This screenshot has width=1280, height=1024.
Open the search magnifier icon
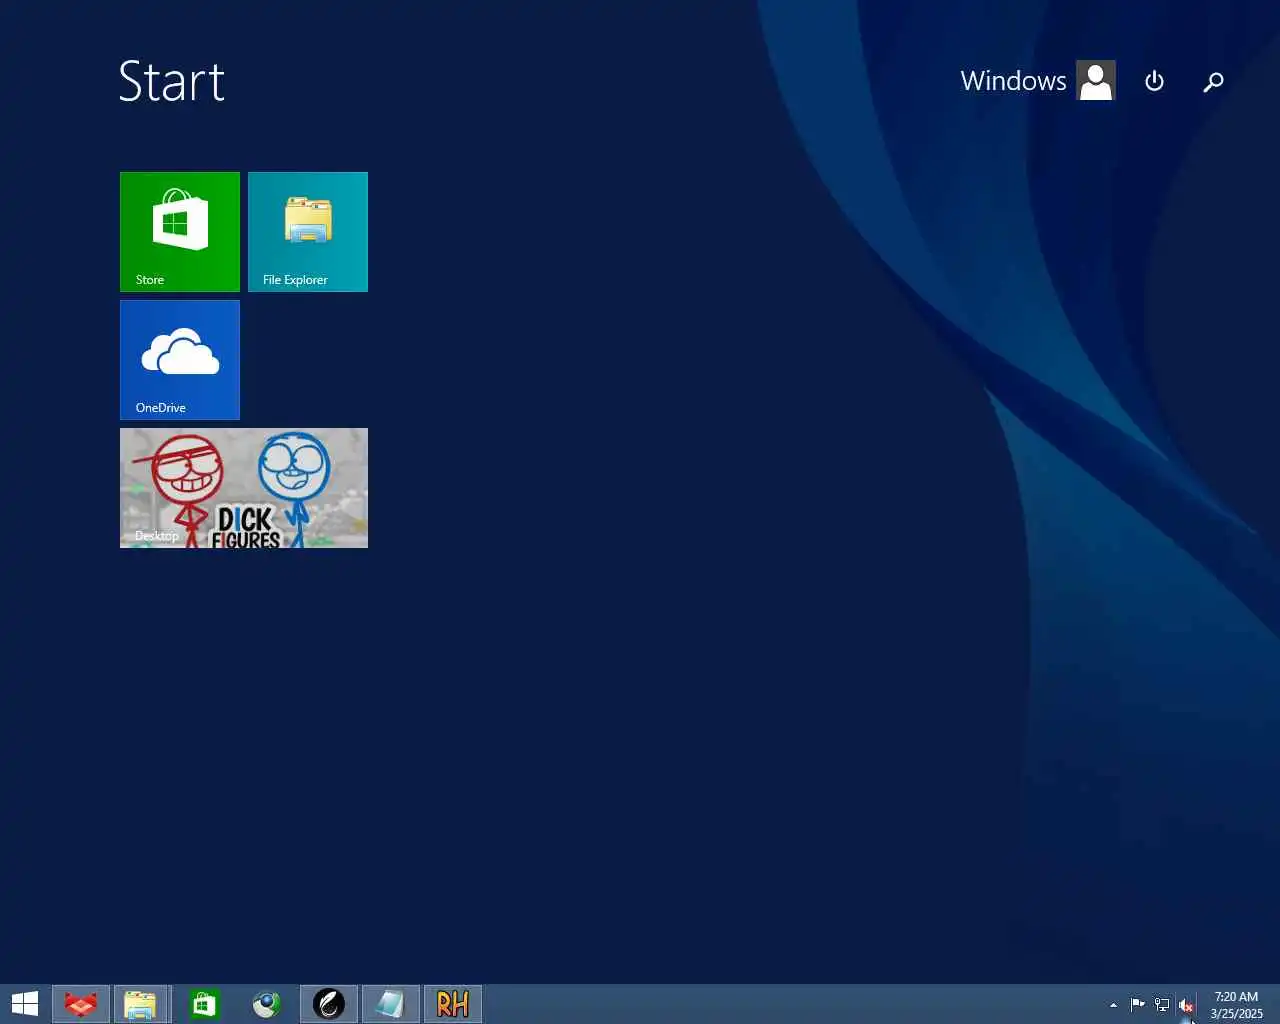pos(1213,81)
